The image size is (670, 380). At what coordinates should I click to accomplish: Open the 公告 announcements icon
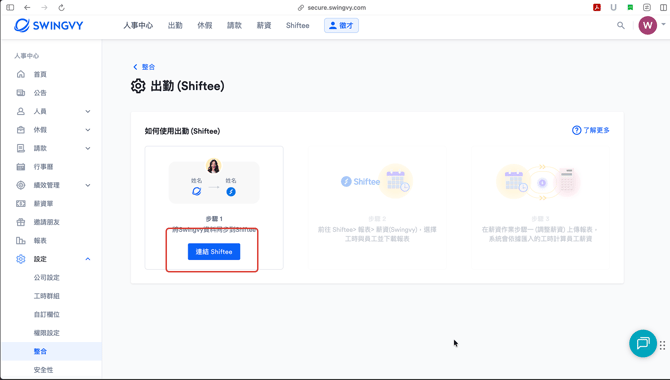pyautogui.click(x=21, y=93)
